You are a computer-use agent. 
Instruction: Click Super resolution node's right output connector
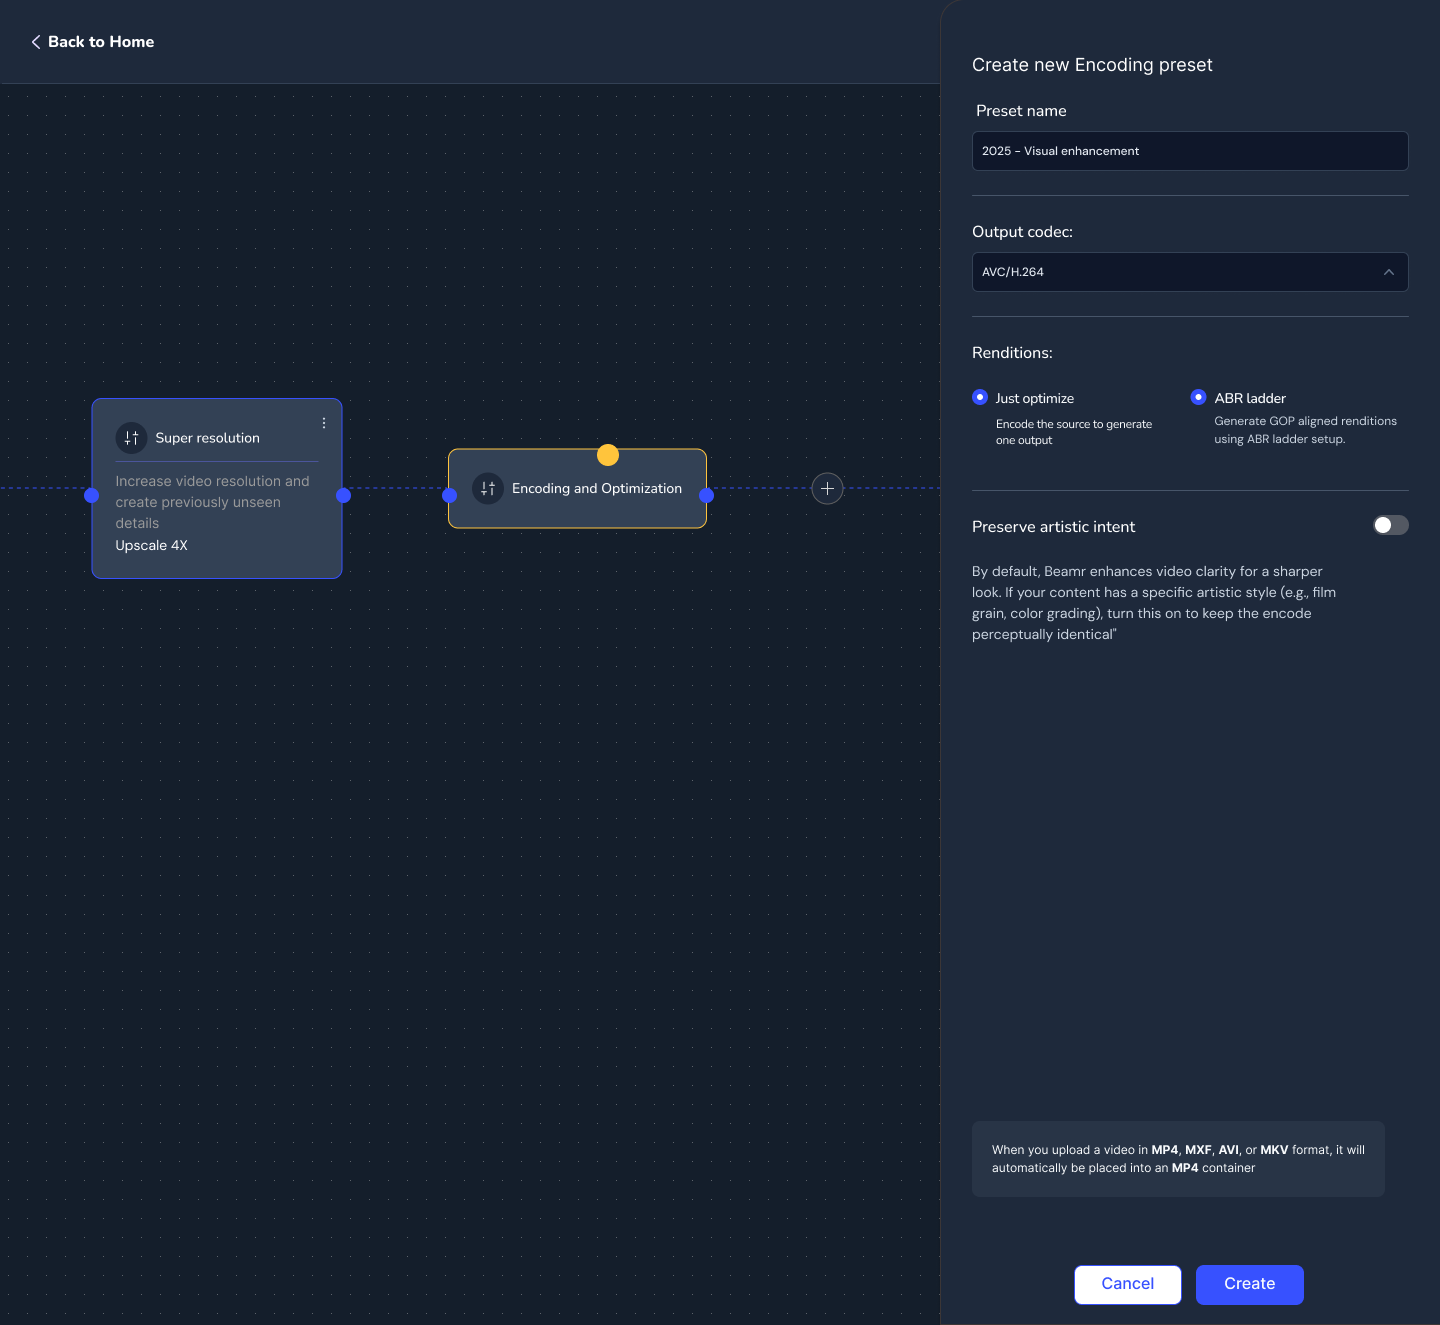pyautogui.click(x=343, y=495)
